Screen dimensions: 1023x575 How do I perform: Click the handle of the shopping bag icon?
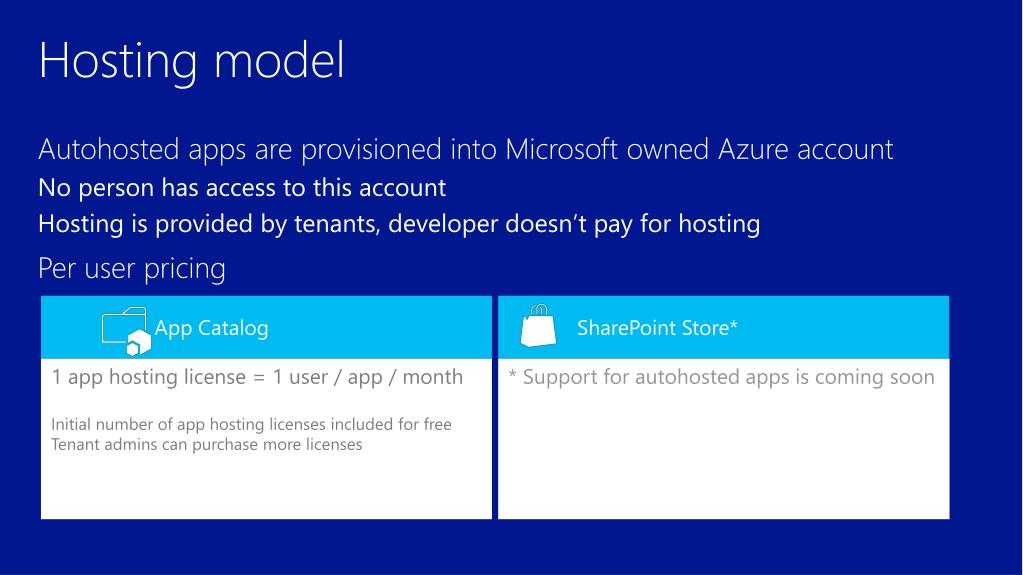[539, 309]
